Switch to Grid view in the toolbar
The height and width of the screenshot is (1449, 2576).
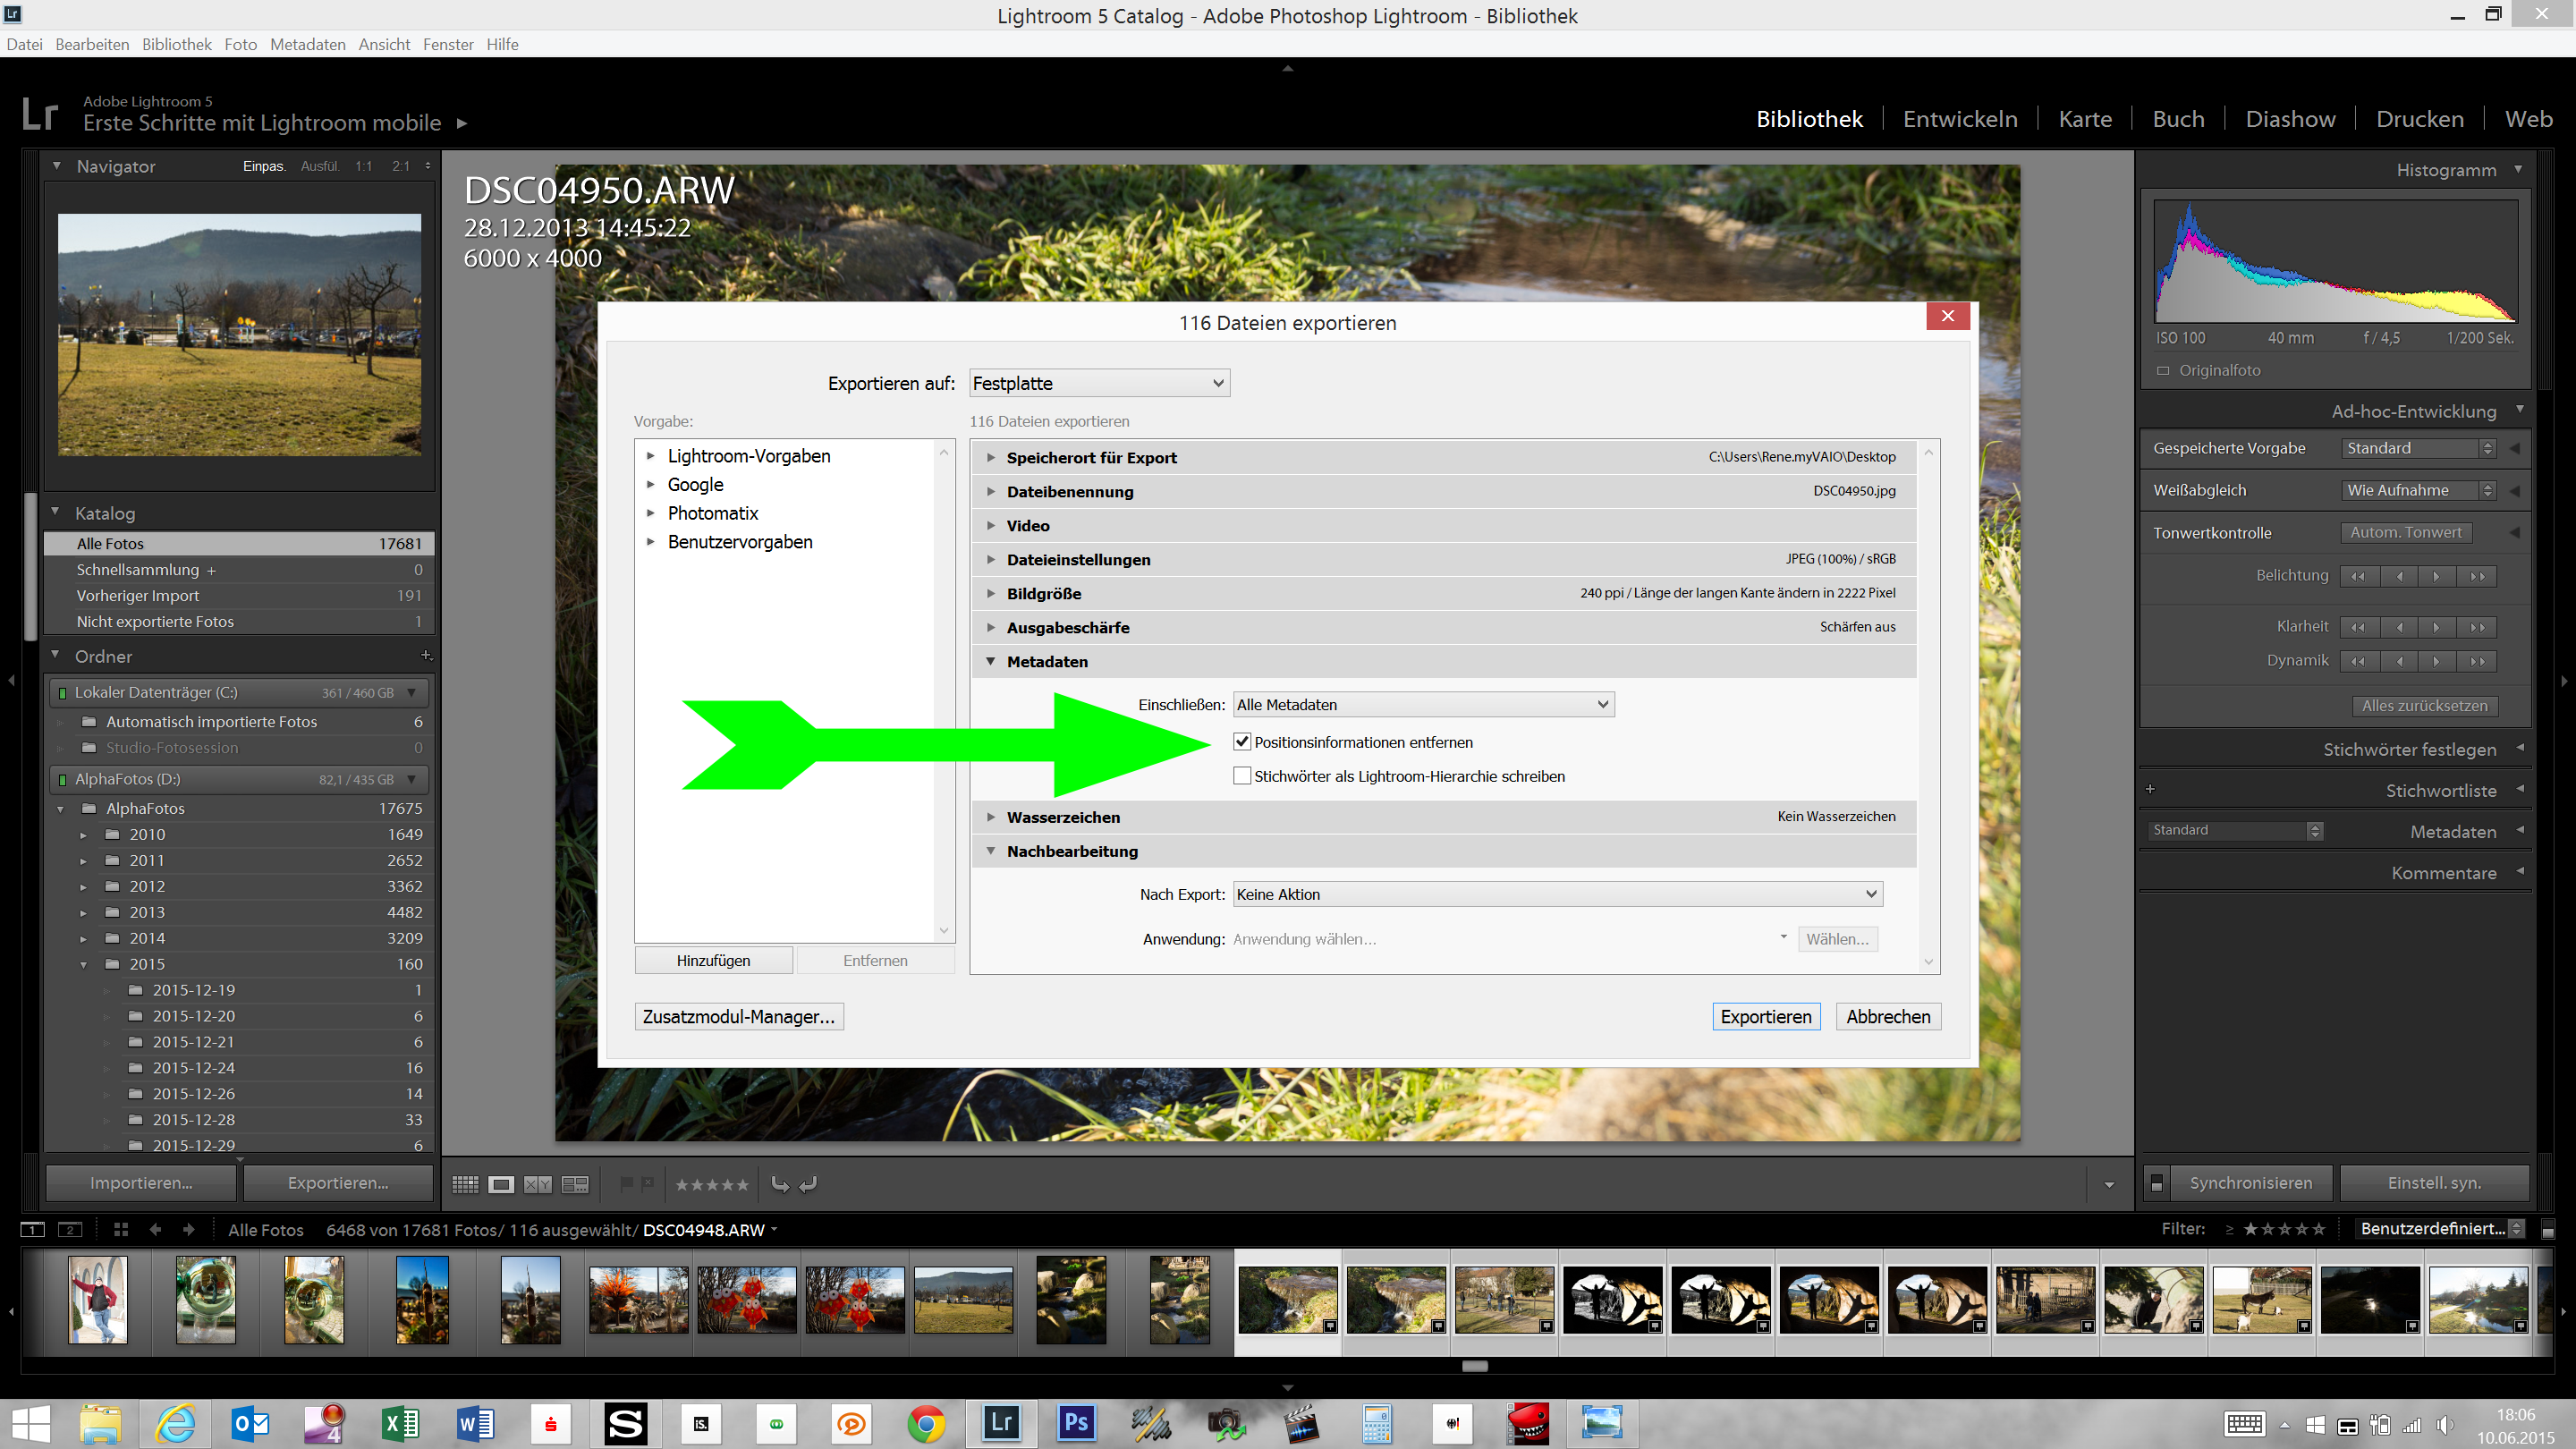coord(465,1184)
